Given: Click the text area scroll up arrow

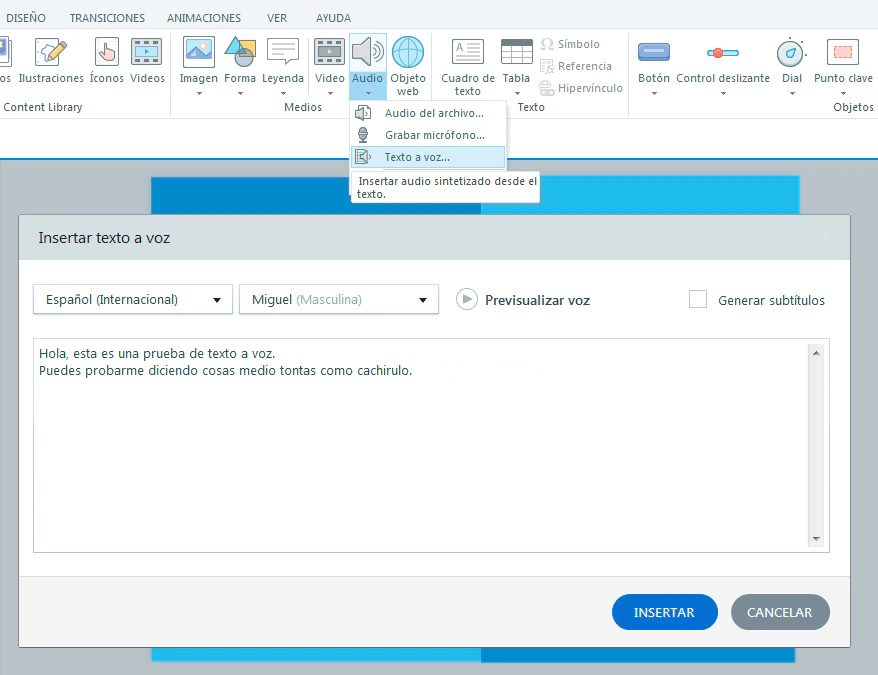Looking at the screenshot, I should [x=816, y=353].
